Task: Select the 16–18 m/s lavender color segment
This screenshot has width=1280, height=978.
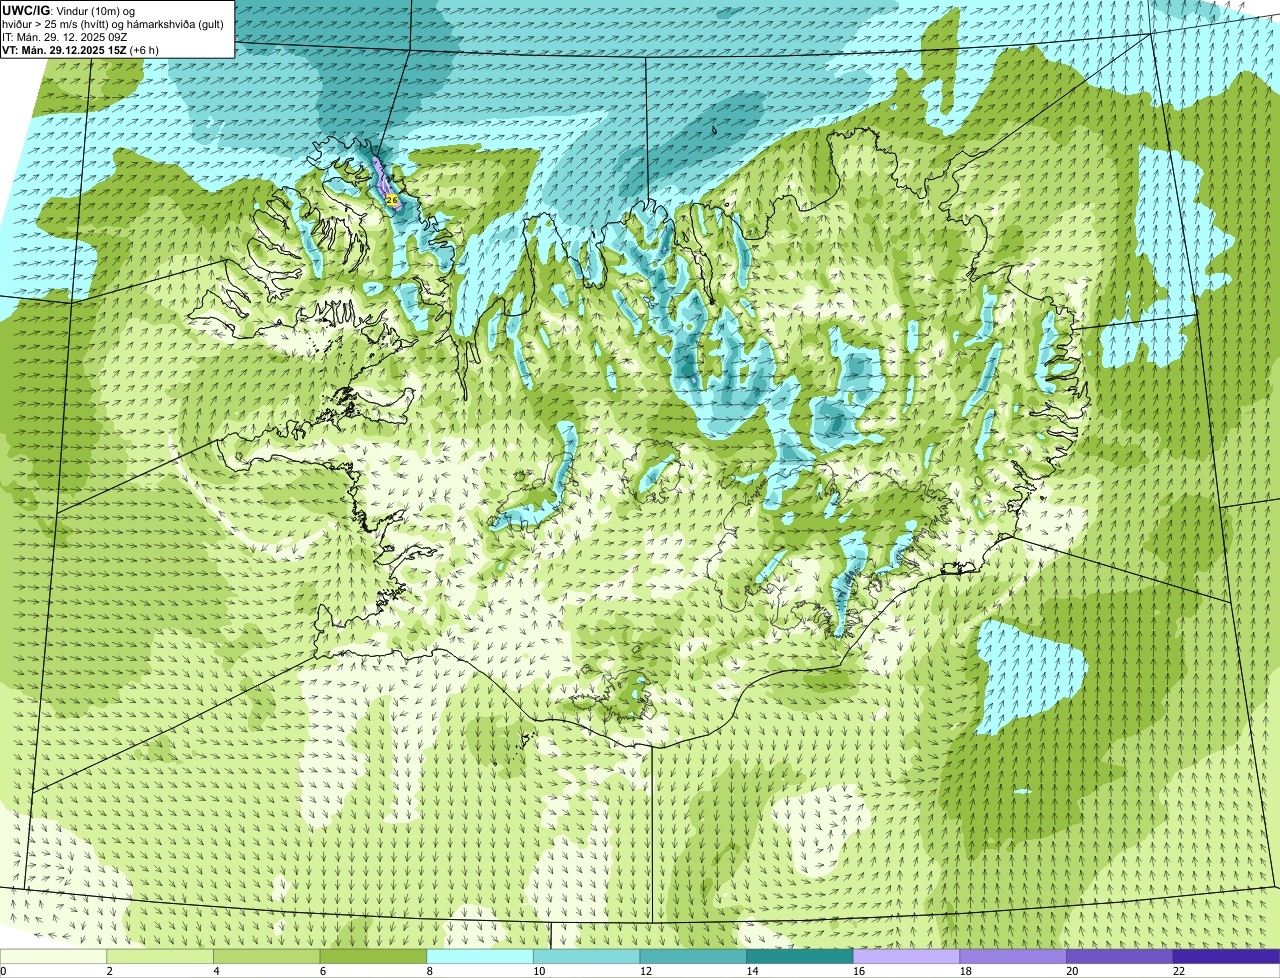Action: (x=907, y=956)
